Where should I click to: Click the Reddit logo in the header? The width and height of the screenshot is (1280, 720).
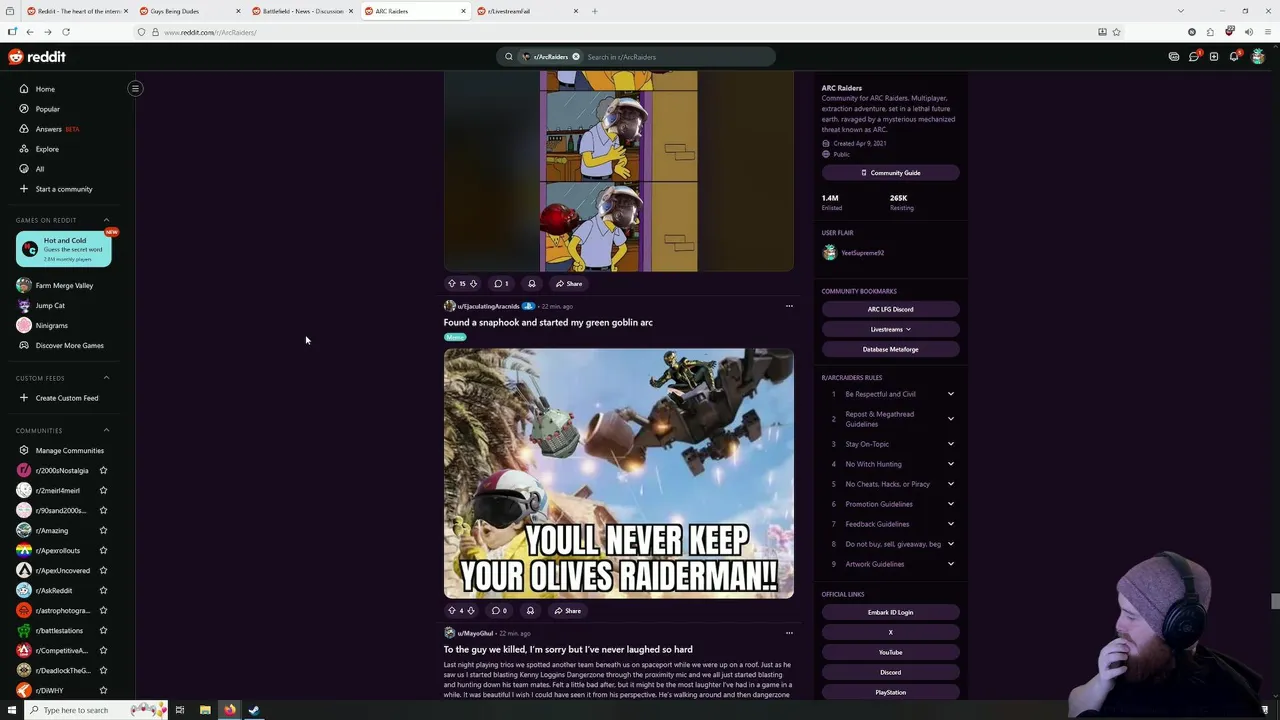coord(37,57)
